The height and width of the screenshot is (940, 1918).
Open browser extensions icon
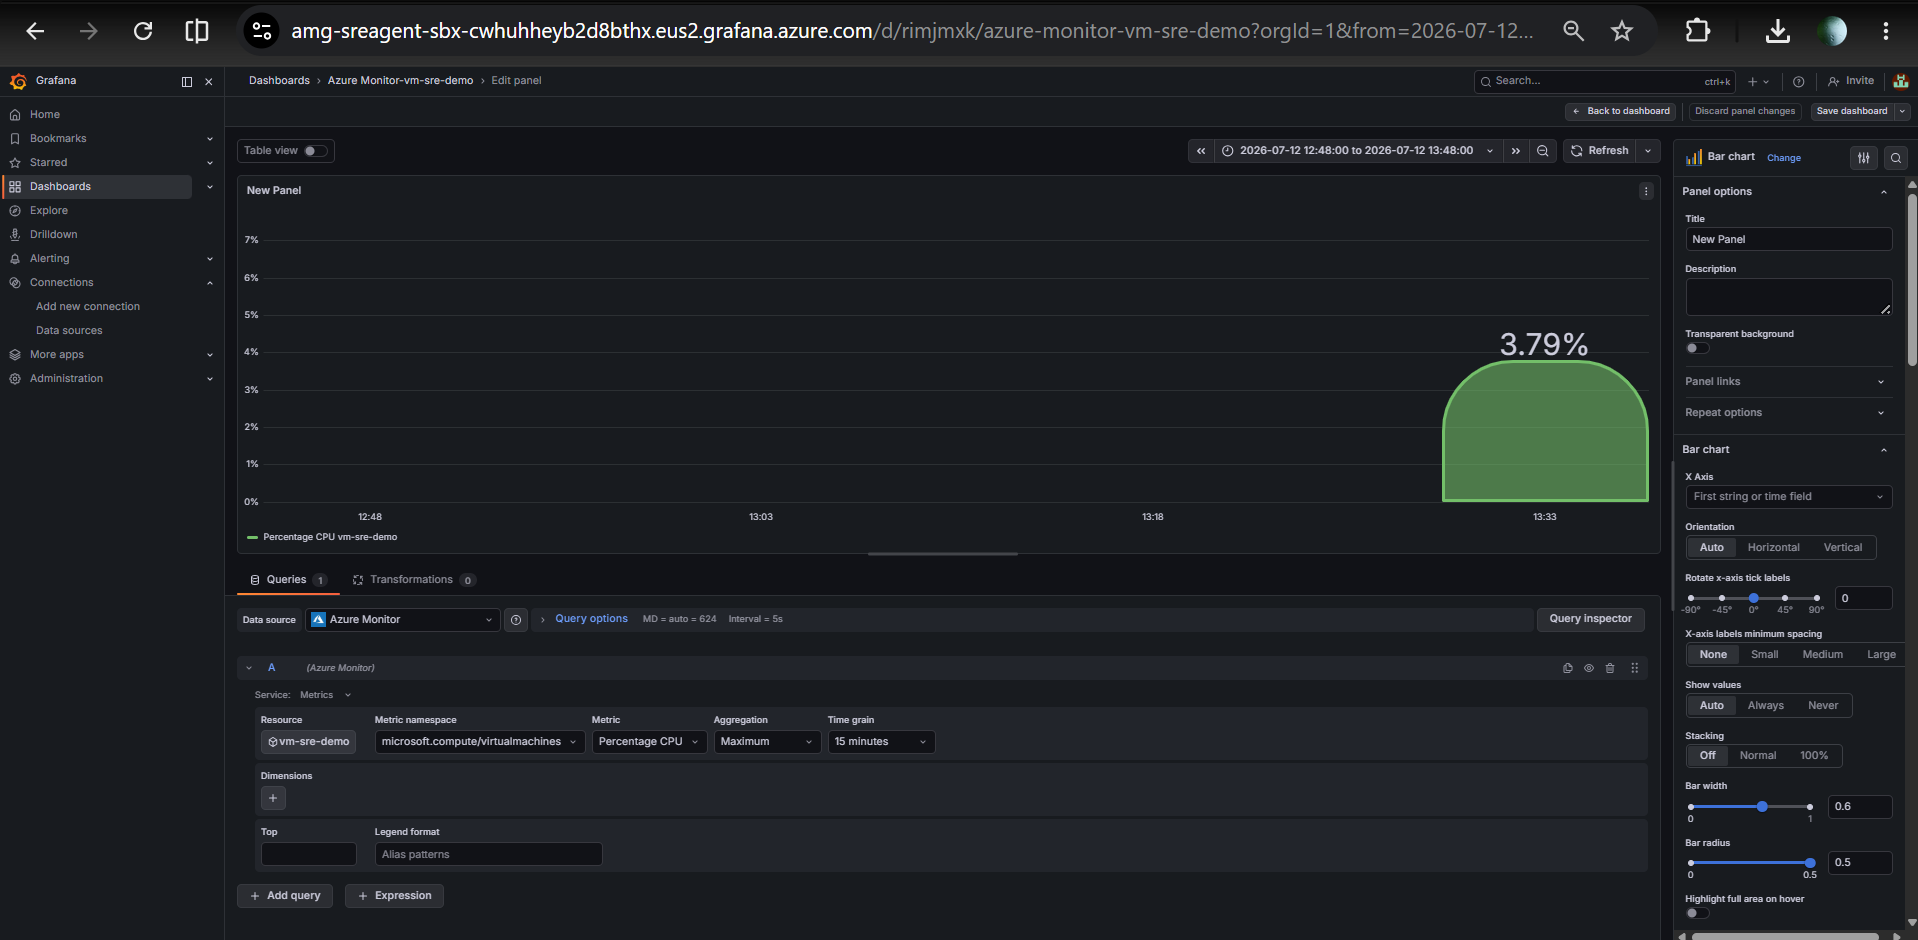click(x=1698, y=31)
